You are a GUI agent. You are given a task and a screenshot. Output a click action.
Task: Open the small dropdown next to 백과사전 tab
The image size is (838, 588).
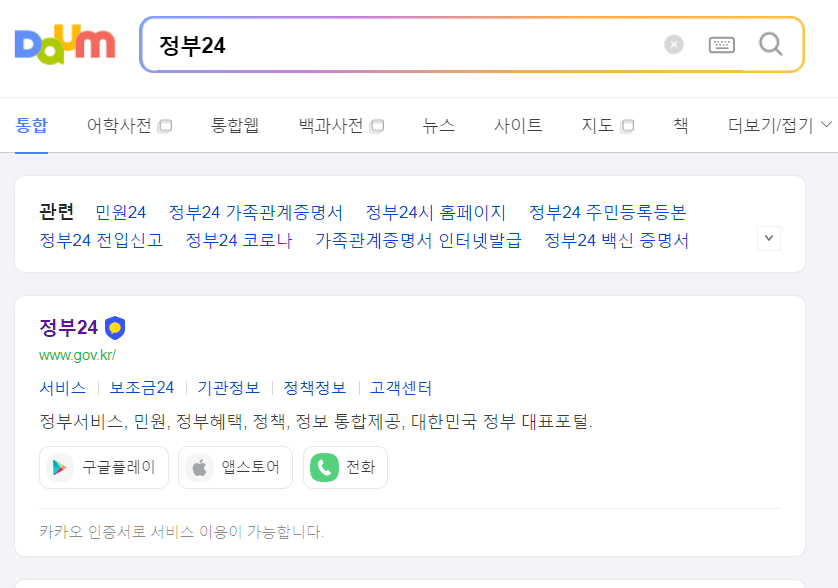click(377, 124)
